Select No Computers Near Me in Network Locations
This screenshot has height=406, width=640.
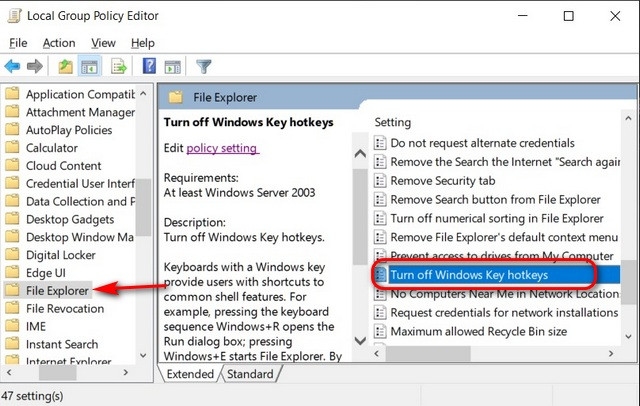497,294
